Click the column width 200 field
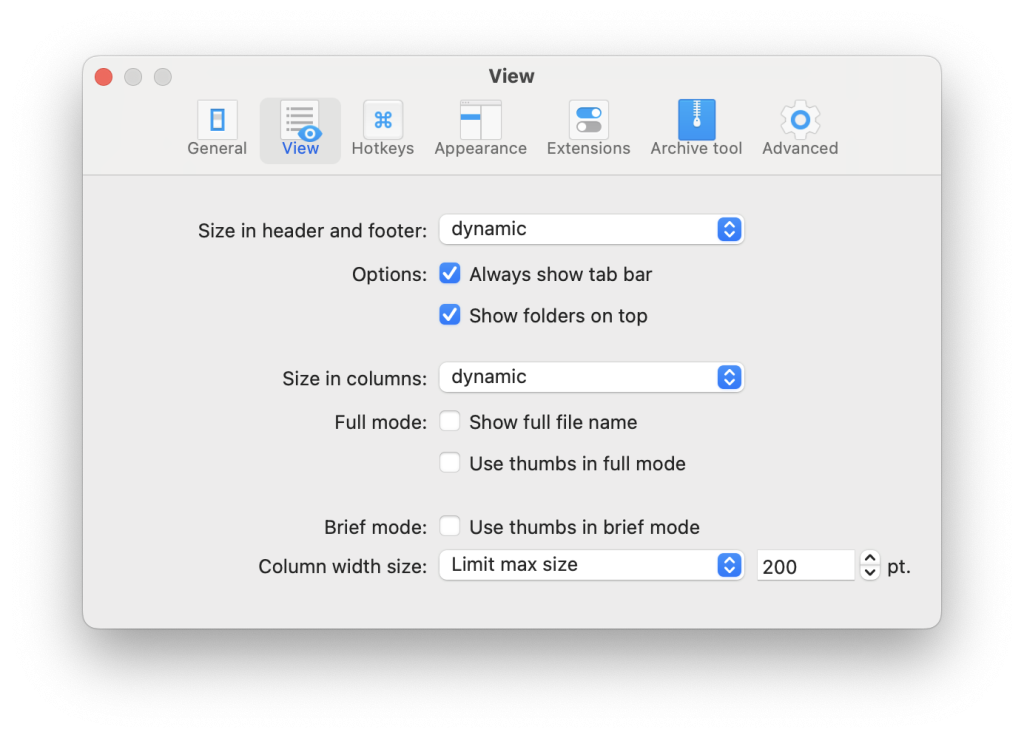Viewport: 1024px width, 738px height. tap(805, 566)
